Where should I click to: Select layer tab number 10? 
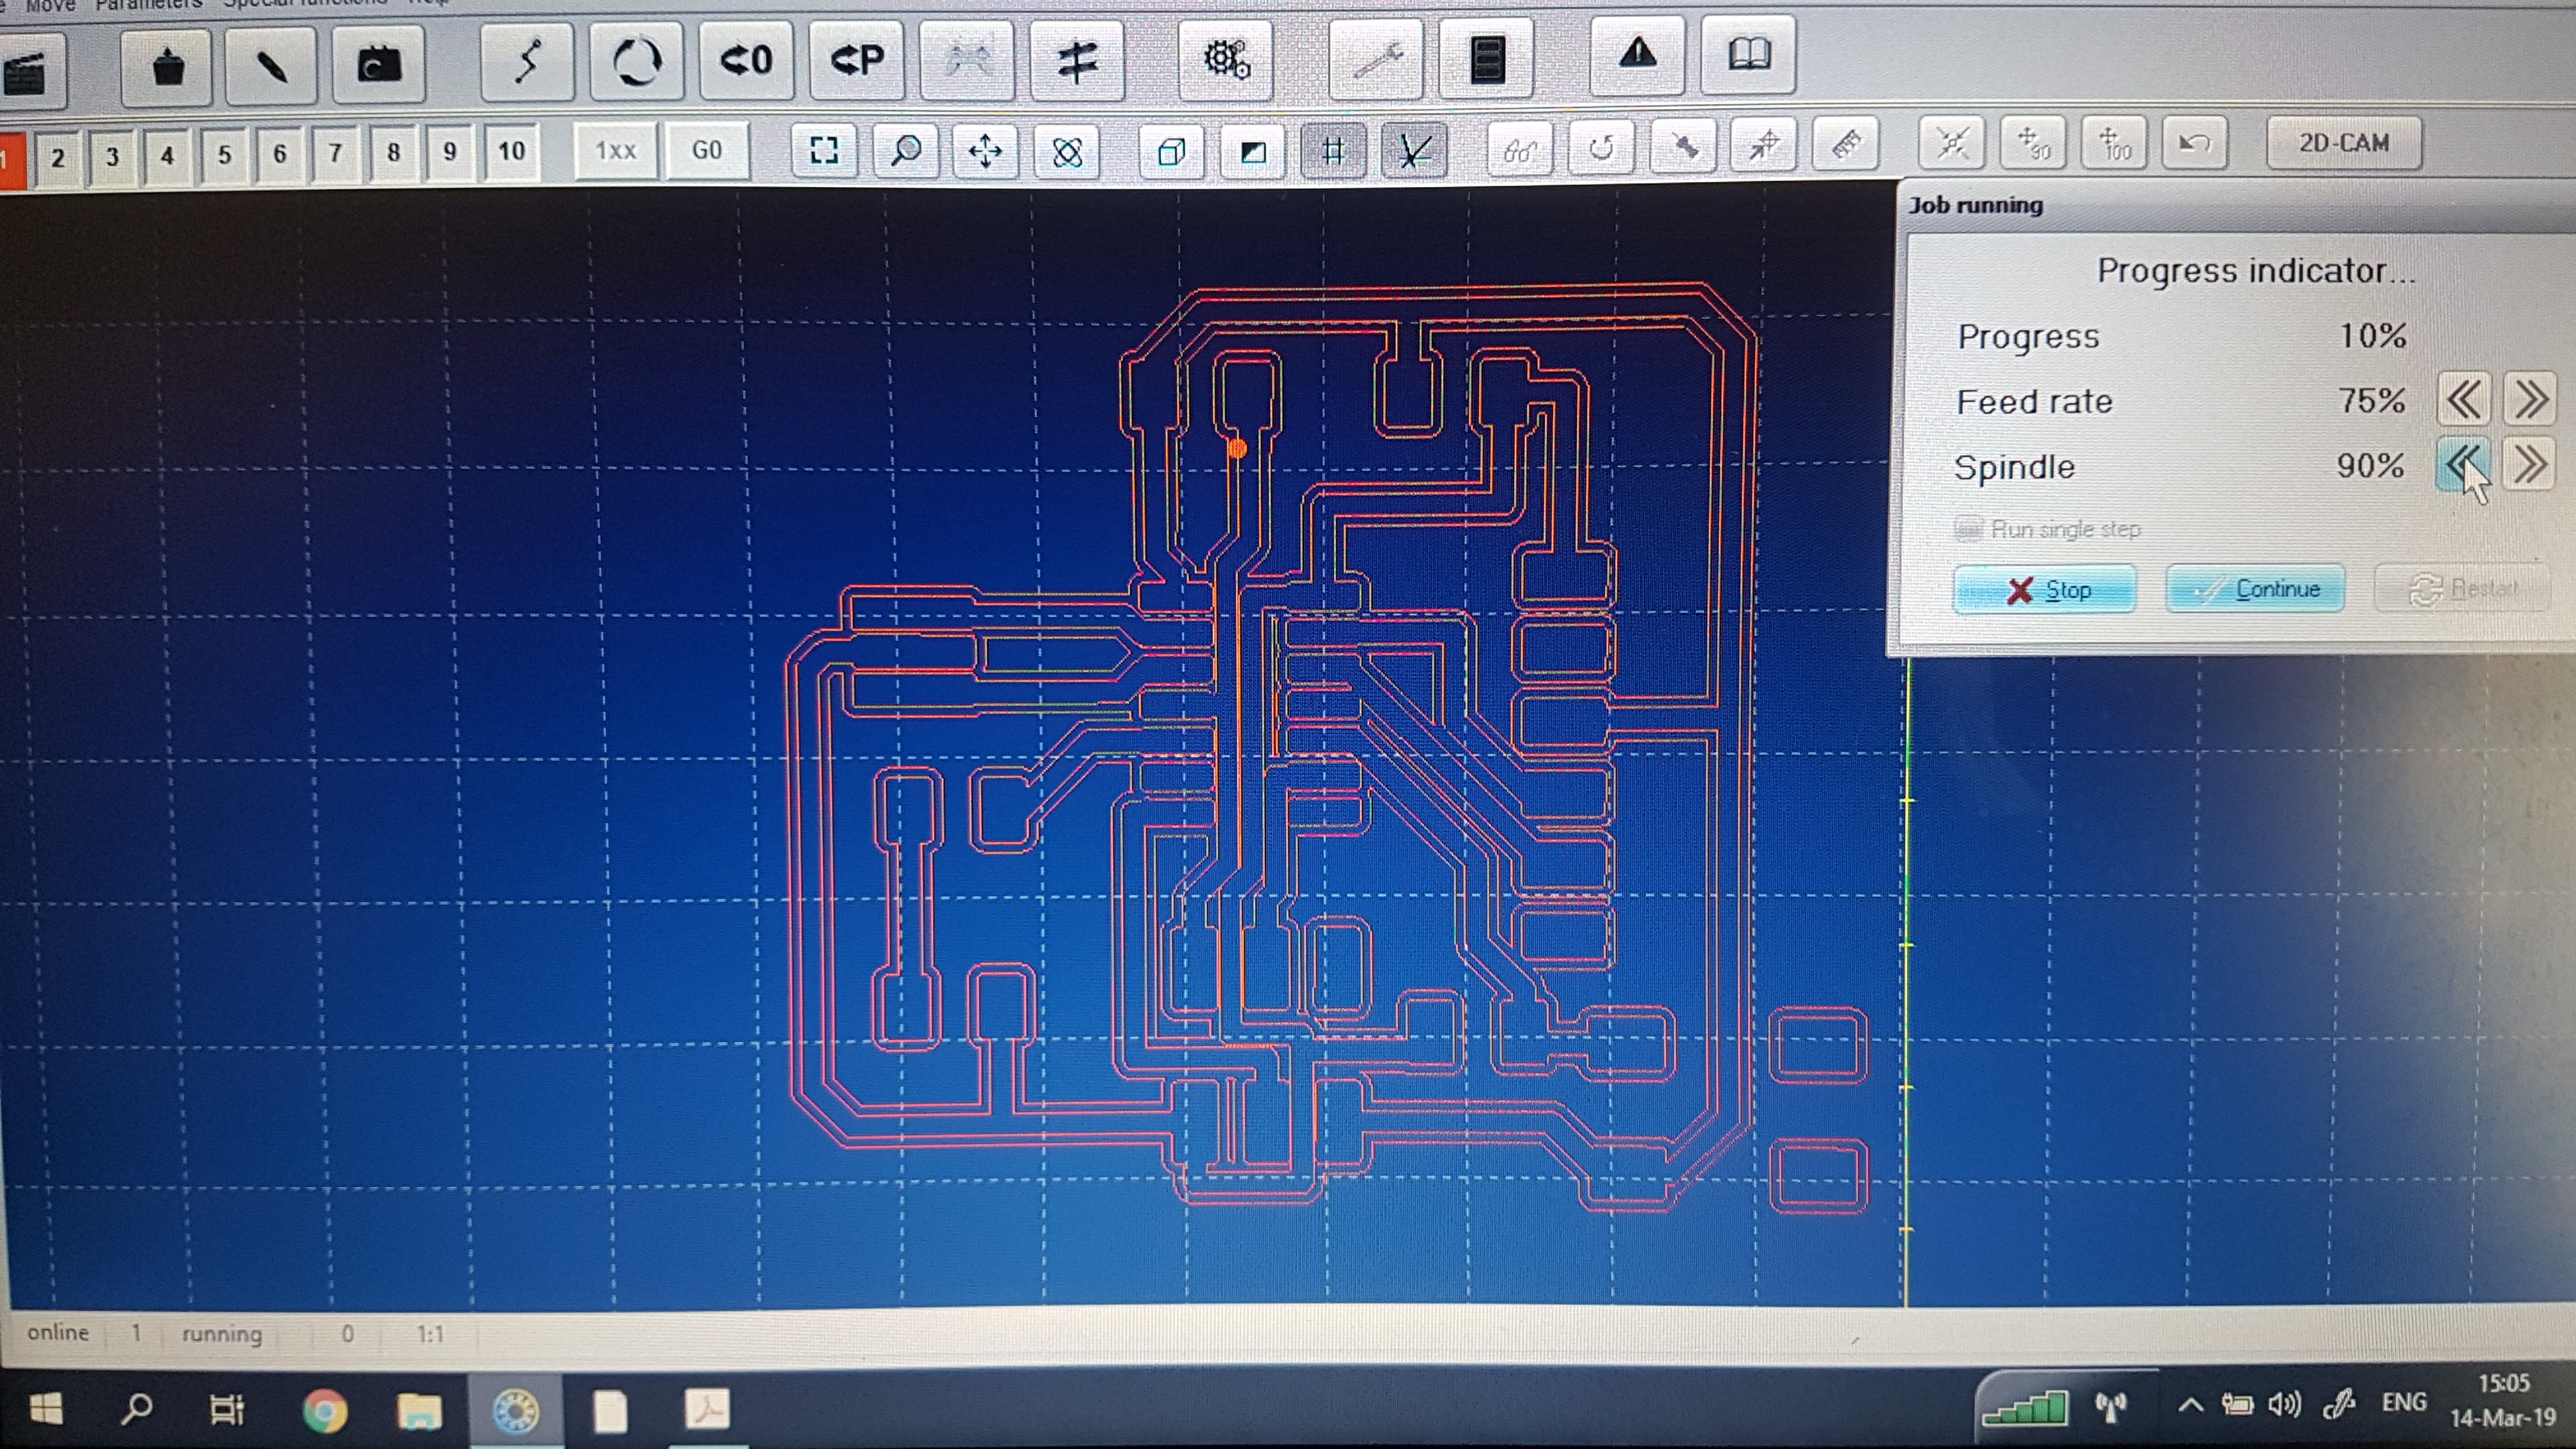coord(511,152)
